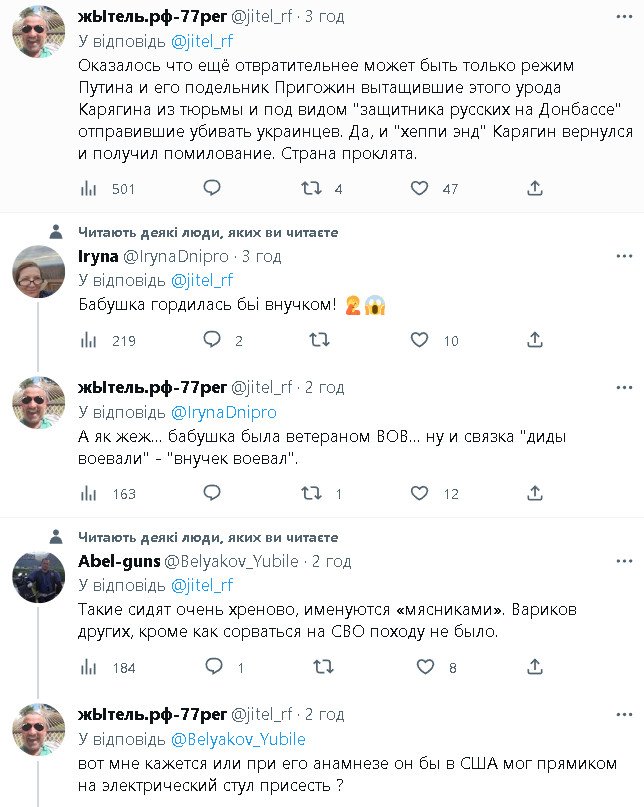
Task: Reply to the first tweet about Карягин
Action: tap(212, 188)
